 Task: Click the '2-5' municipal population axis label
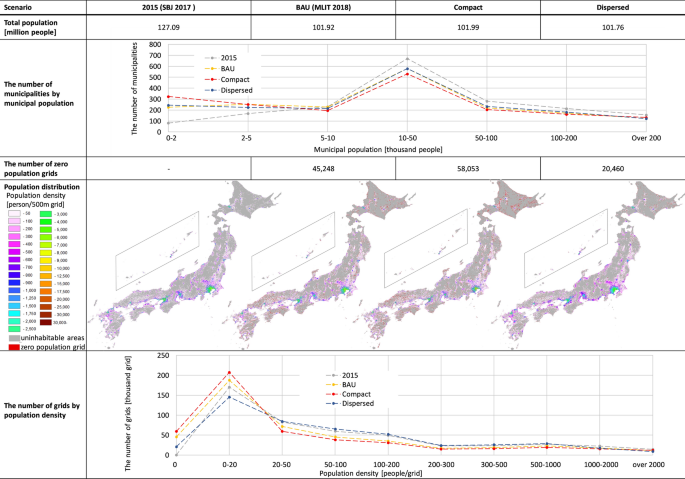(246, 138)
